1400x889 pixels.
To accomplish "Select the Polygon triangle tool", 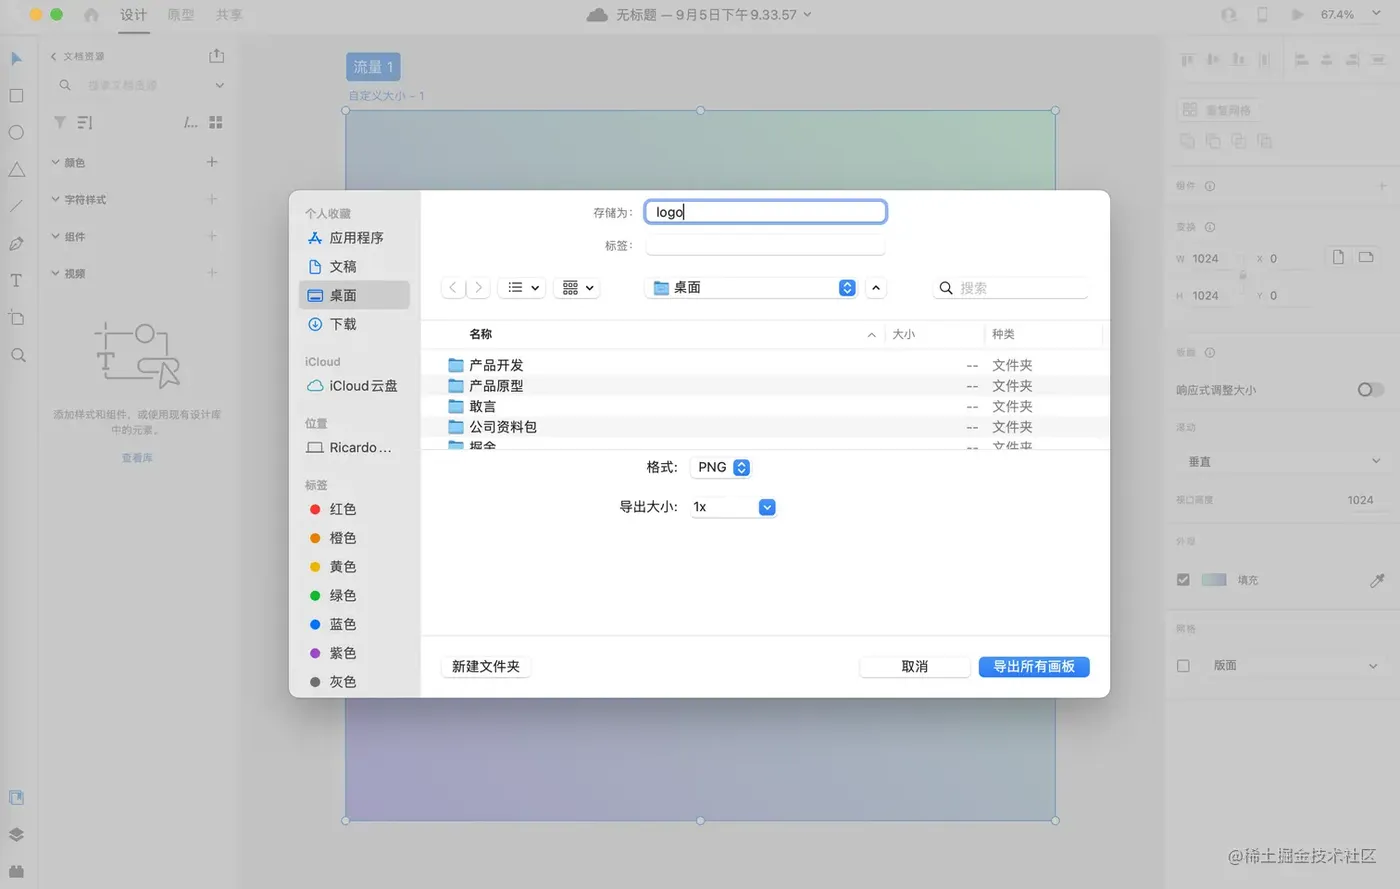I will point(16,170).
